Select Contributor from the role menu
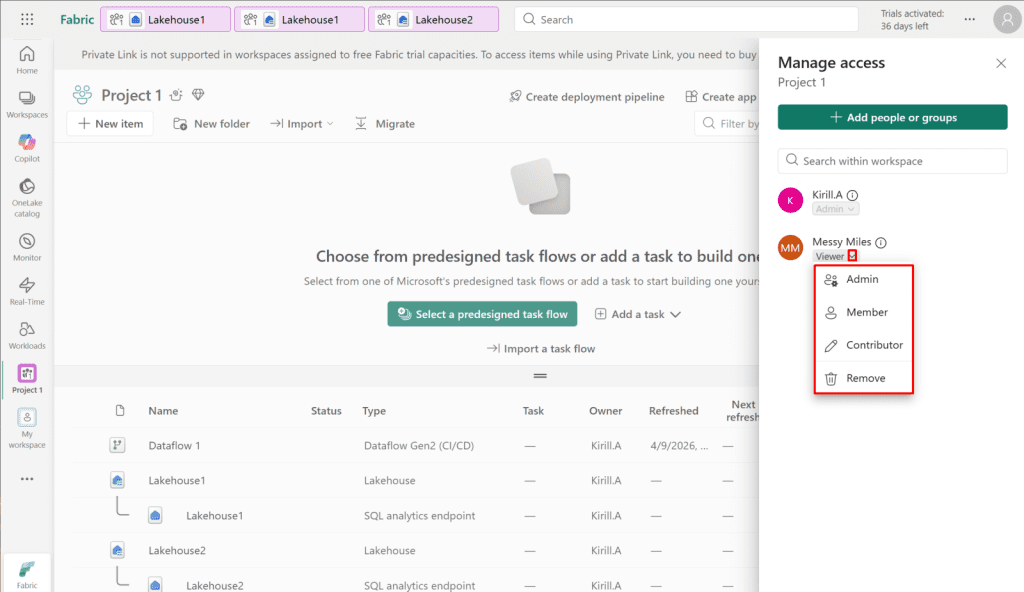Viewport: 1024px width, 592px height. [x=874, y=345]
